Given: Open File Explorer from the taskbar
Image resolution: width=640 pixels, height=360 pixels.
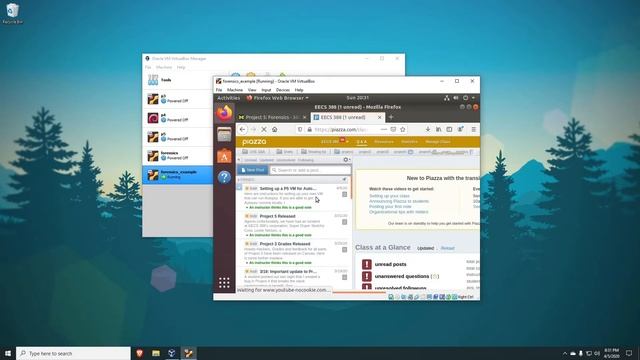Looking at the screenshot, I should click(156, 353).
